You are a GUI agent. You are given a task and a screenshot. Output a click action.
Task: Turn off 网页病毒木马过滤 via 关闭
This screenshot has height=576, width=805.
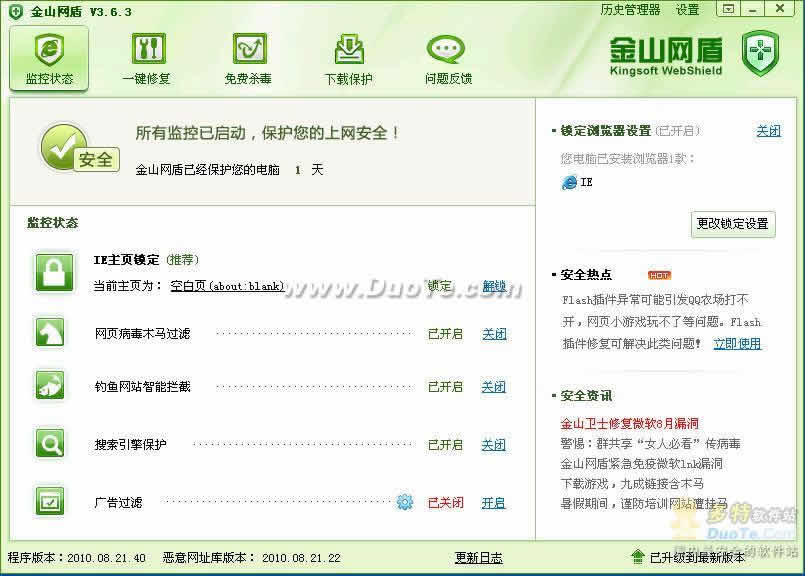click(494, 334)
